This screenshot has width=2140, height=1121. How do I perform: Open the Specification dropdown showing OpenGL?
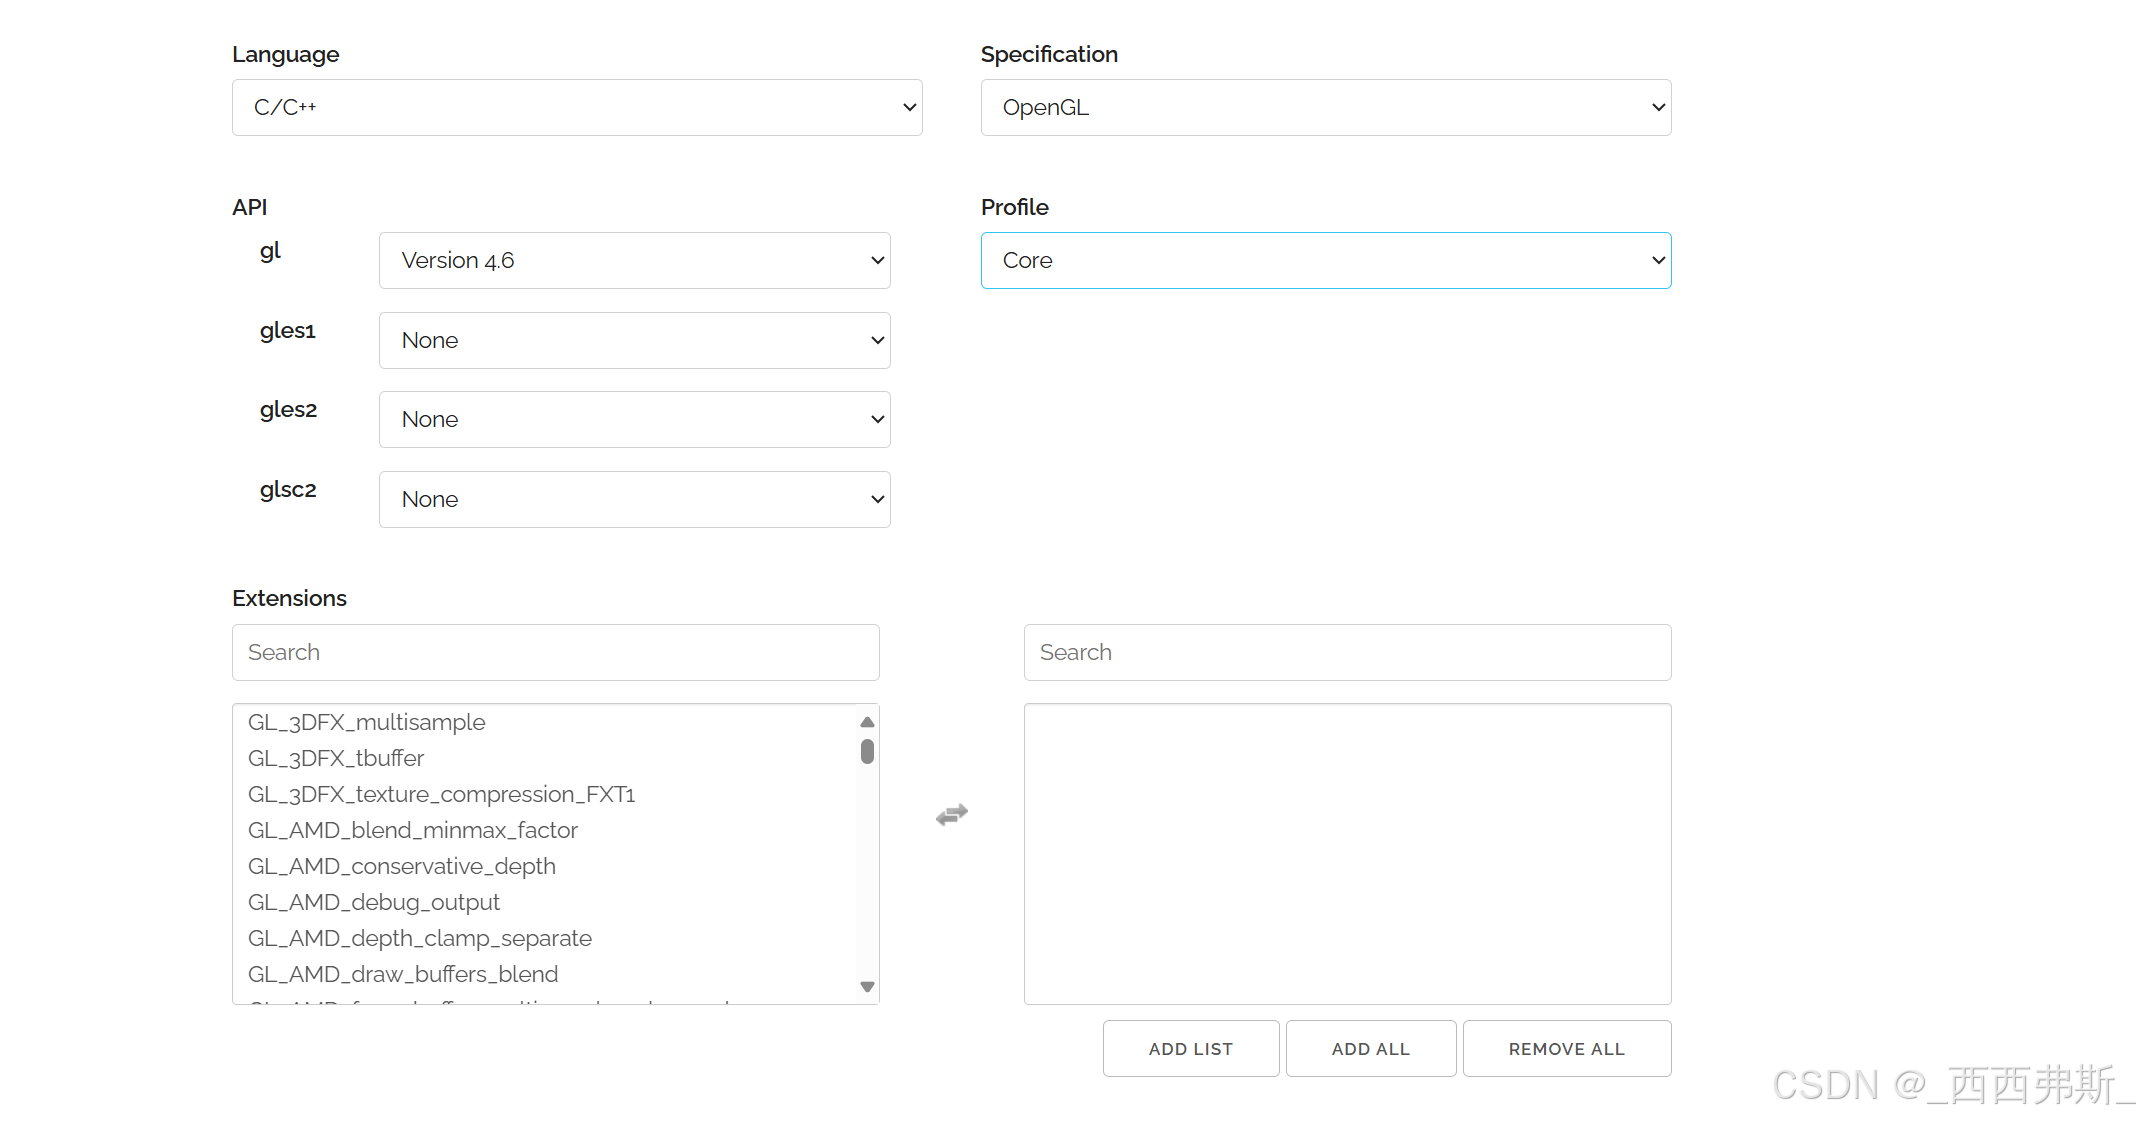pyautogui.click(x=1325, y=108)
